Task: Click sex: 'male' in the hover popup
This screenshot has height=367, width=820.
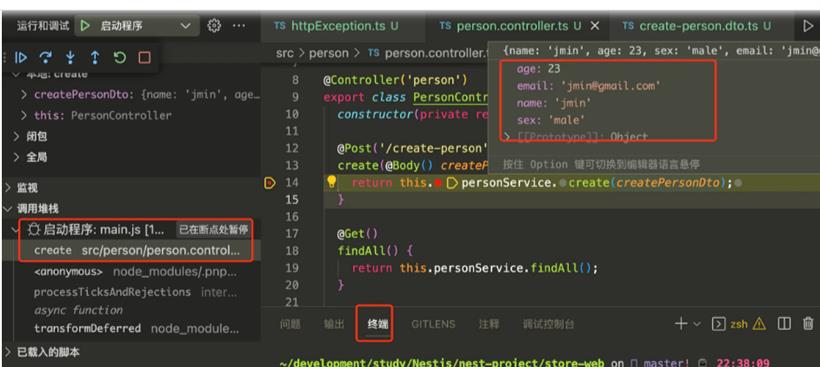Action: coord(551,120)
